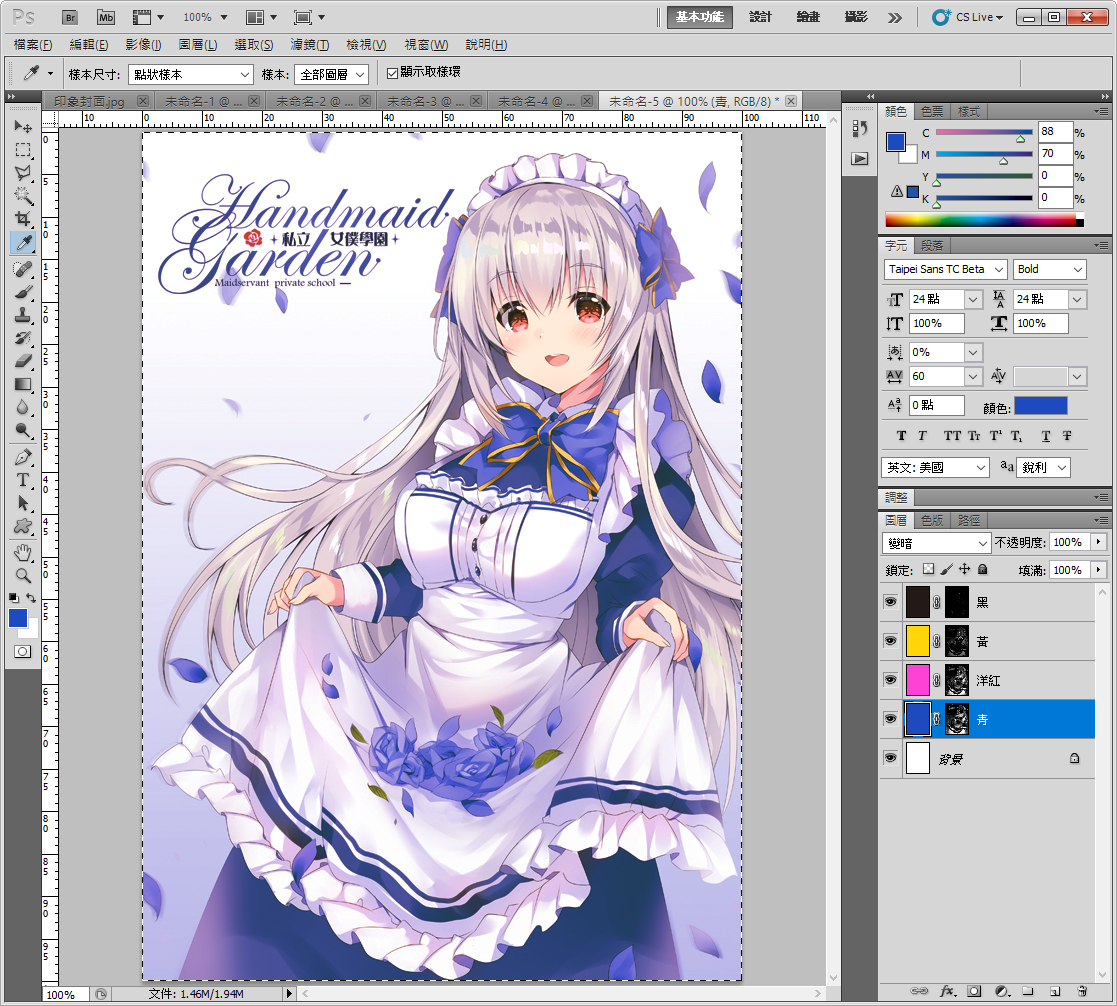This screenshot has width=1117, height=1006.
Task: Select the Magic Wand tool
Action: 23,195
